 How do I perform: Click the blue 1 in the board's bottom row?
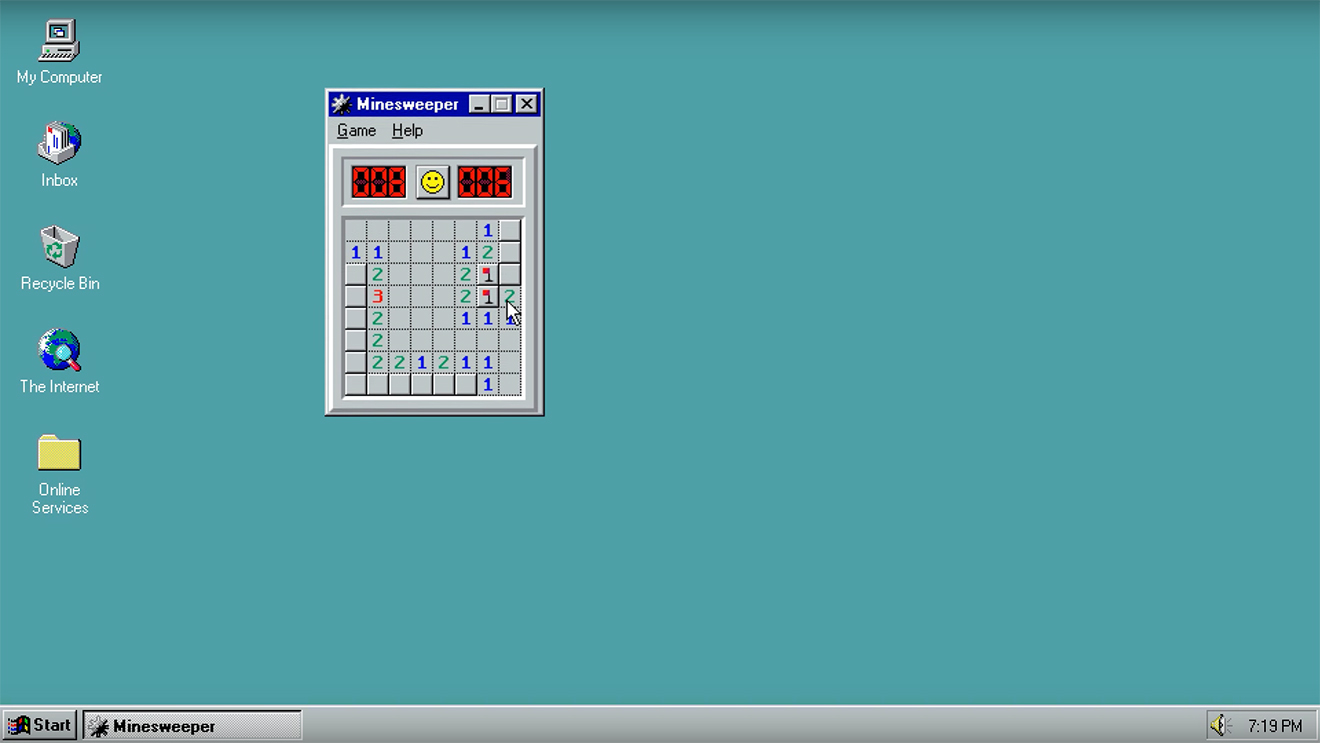[487, 384]
